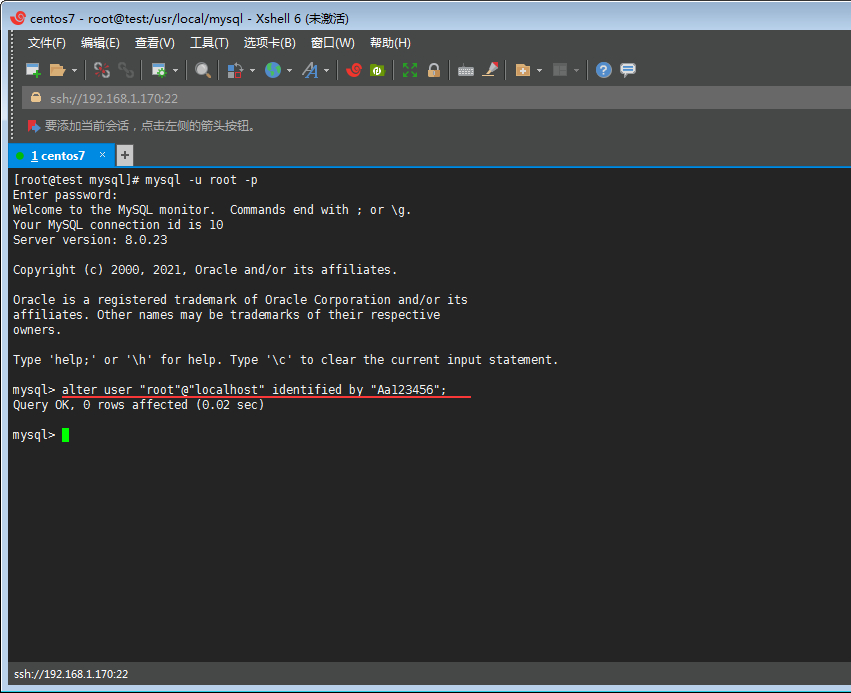Viewport: 851px width, 693px height.
Task: Open the 窗口(W) menu
Action: [x=332, y=43]
